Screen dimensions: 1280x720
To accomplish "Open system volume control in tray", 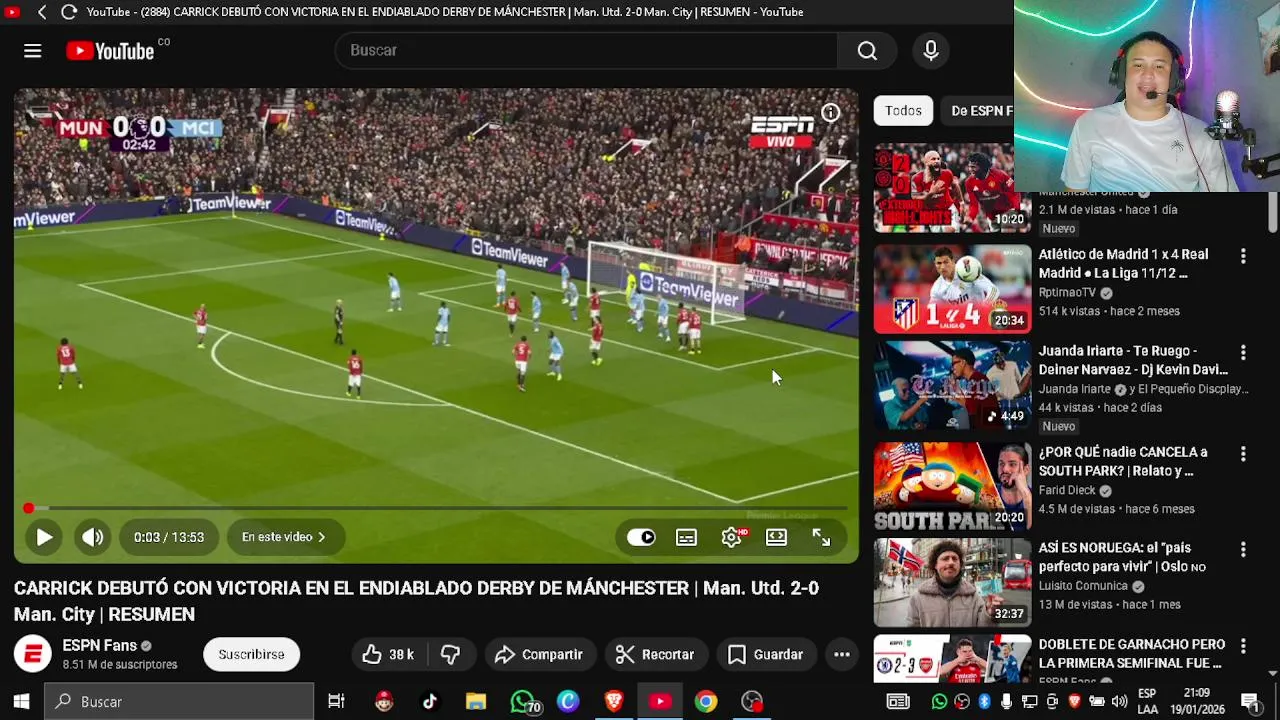I will click(x=1119, y=702).
